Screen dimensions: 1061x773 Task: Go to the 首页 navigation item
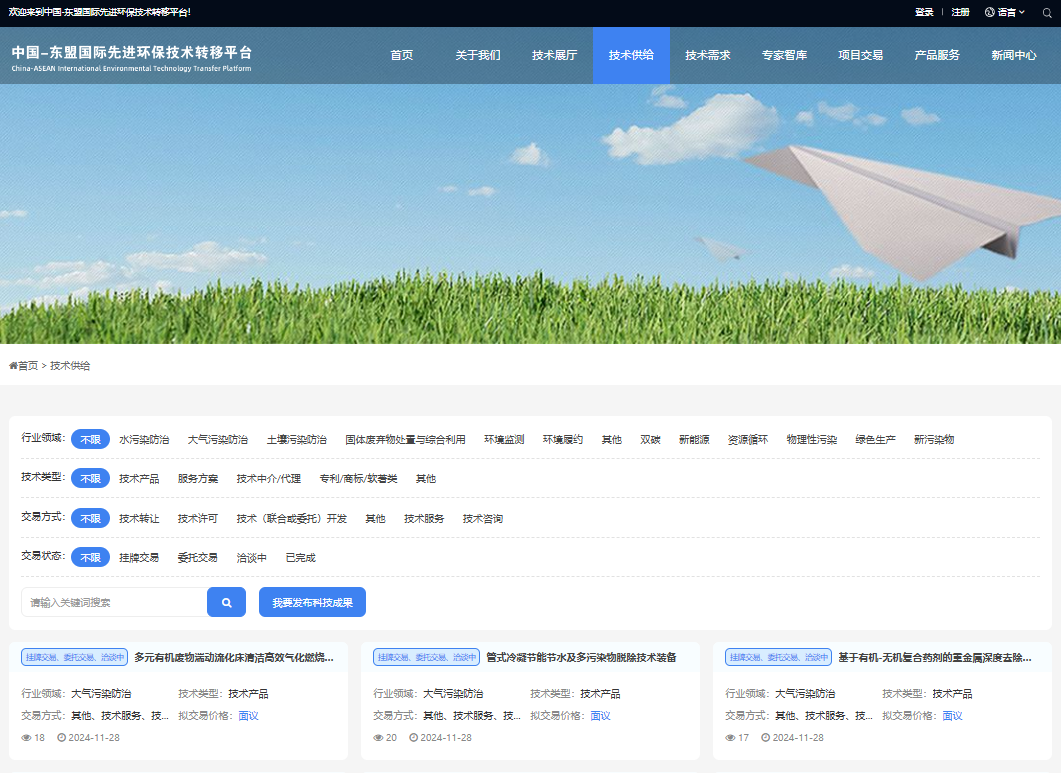pyautogui.click(x=401, y=55)
